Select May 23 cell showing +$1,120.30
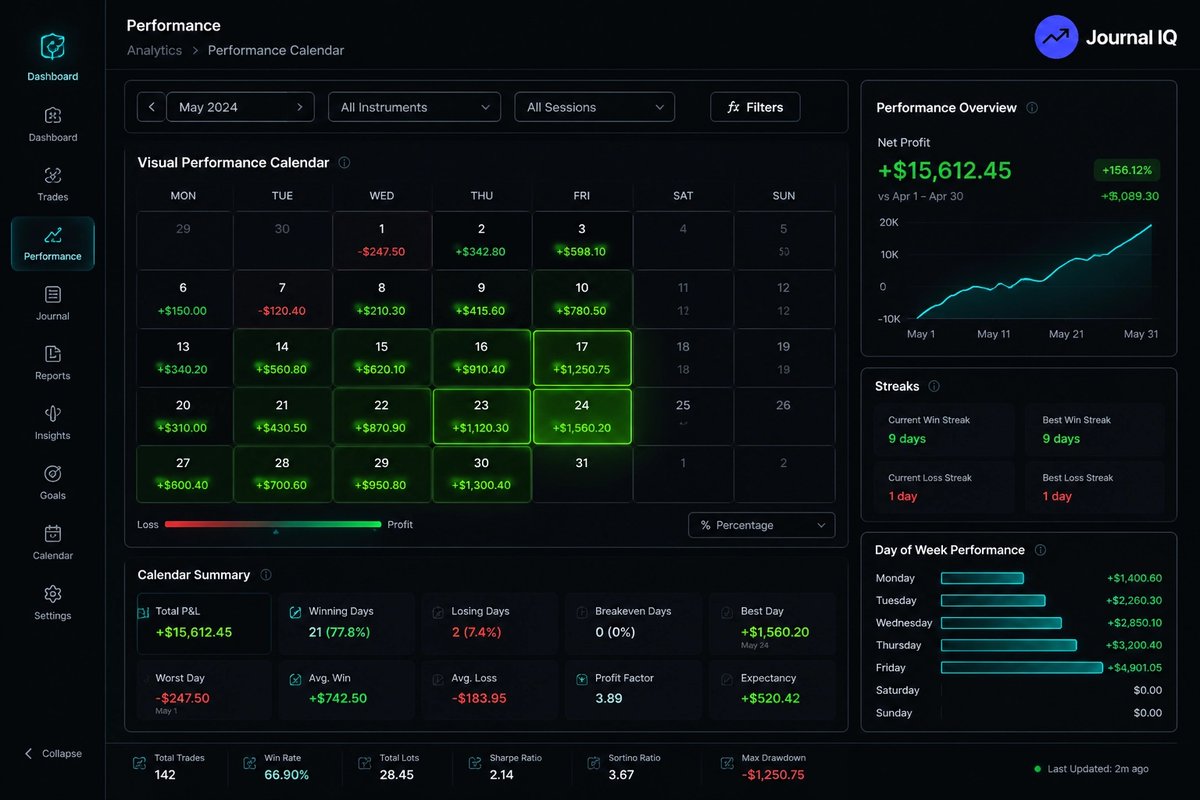1200x800 pixels. [x=482, y=416]
